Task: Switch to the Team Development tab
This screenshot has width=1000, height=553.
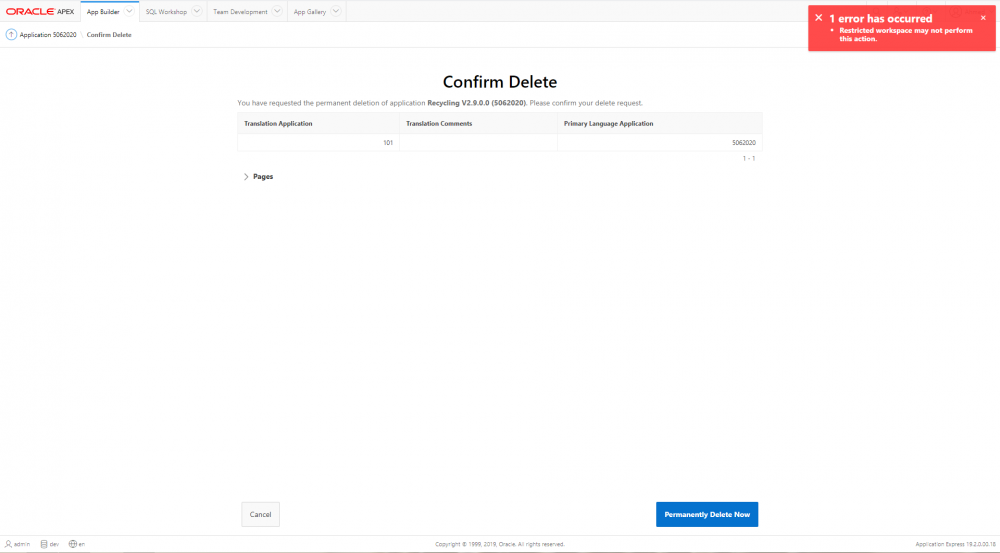Action: pos(240,12)
